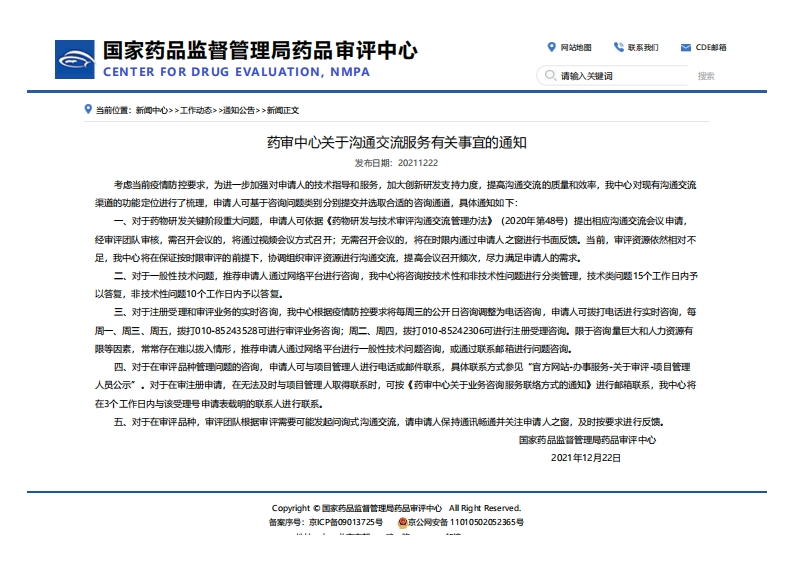The image size is (793, 561).
Task: Click the 网站地图 map pin icon
Action: 551,47
